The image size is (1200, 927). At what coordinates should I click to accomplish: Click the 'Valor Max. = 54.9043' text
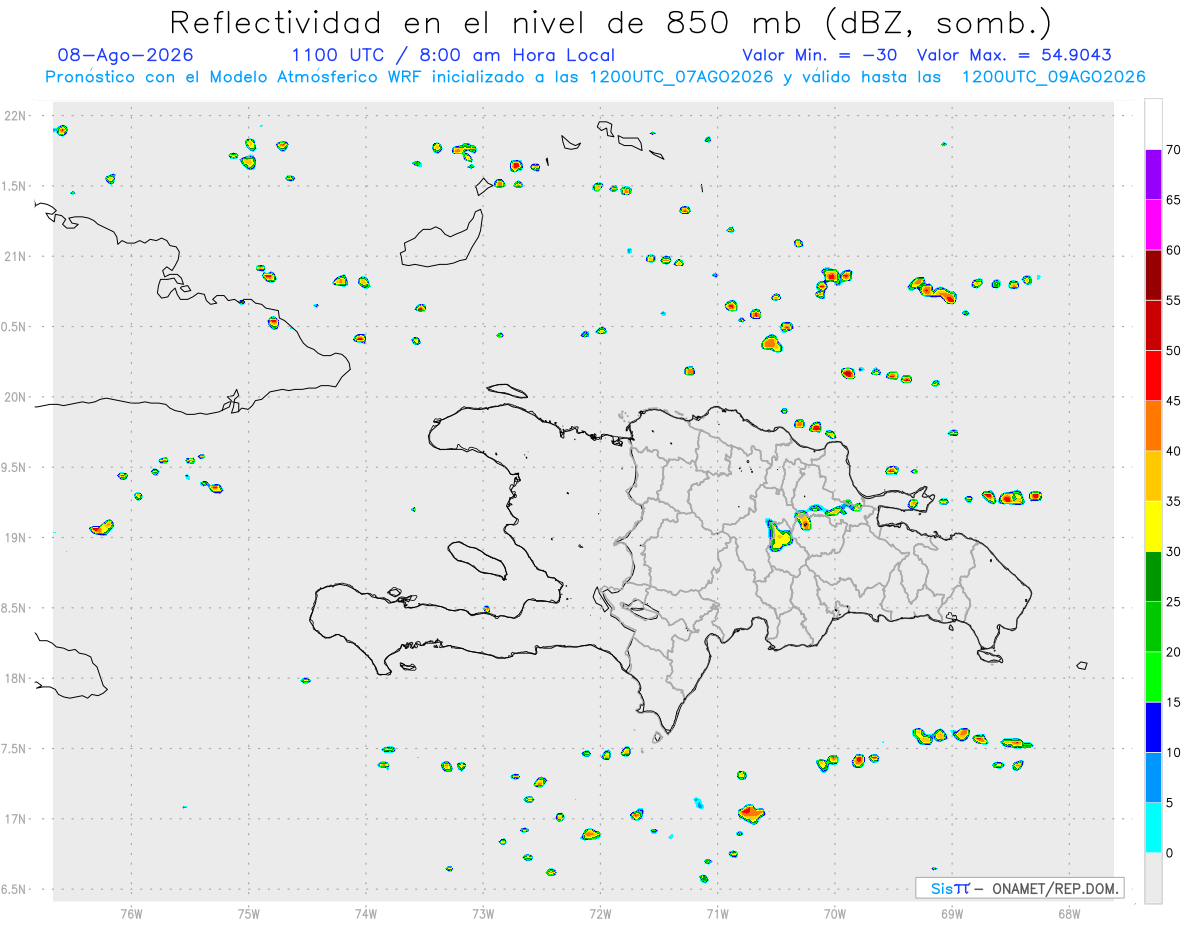pyautogui.click(x=1014, y=55)
